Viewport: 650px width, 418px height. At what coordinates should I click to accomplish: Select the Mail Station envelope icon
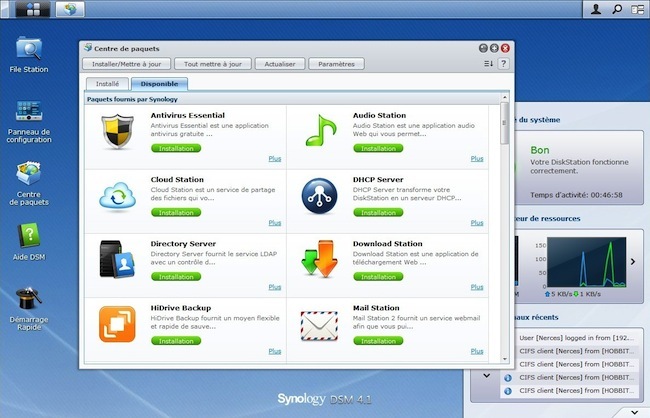coord(319,326)
